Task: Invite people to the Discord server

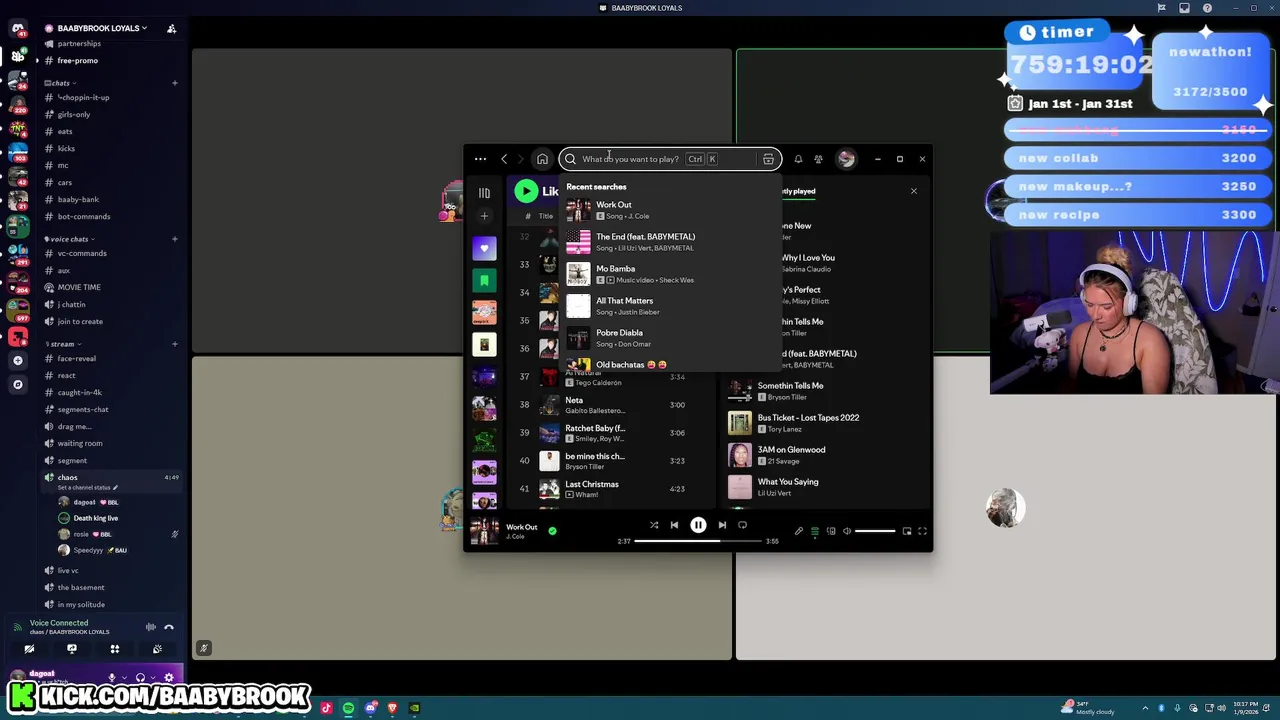Action: pyautogui.click(x=171, y=28)
